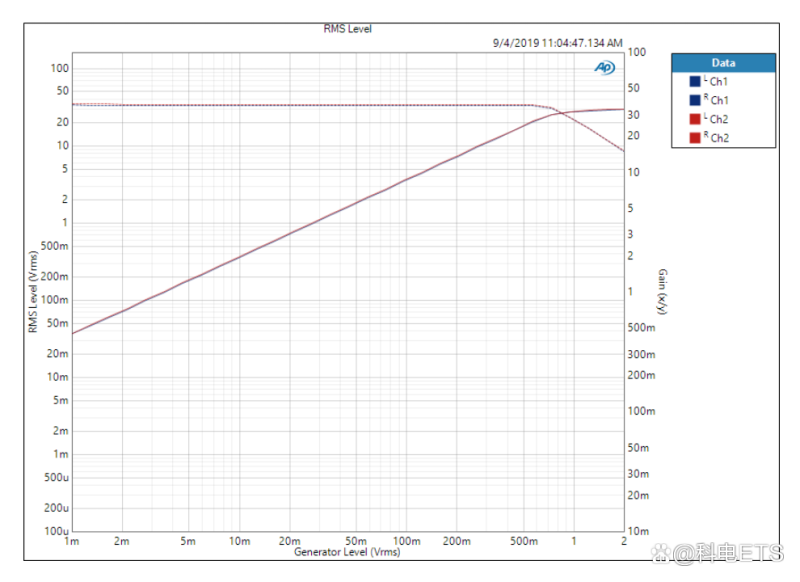Click the RMS Level graph title
Screen dimensions: 800x582
point(347,29)
